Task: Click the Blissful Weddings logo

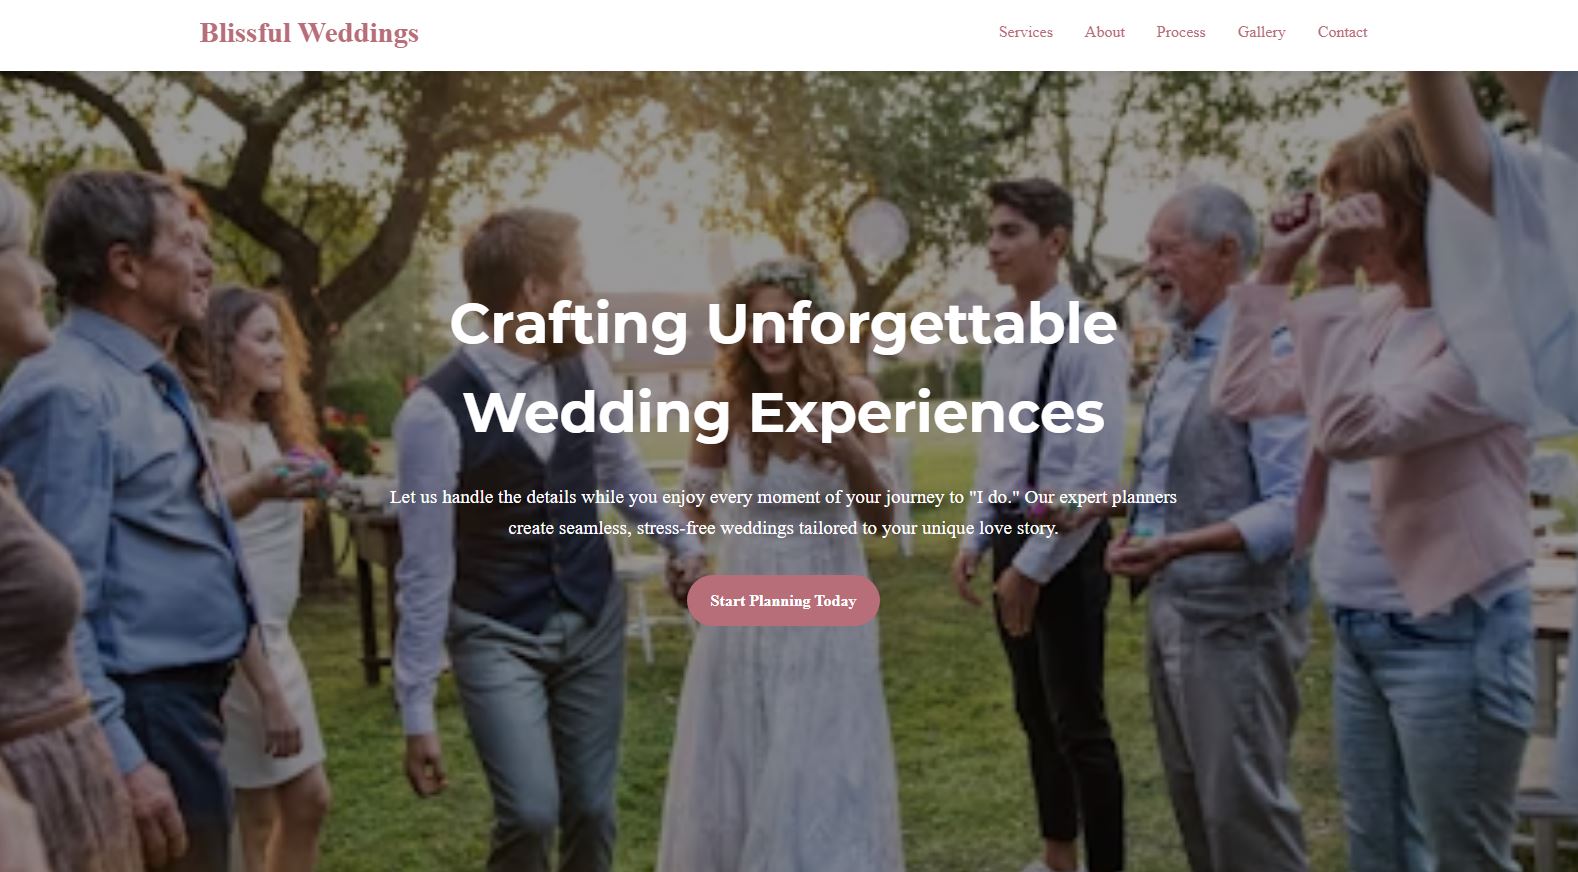Action: 309,33
